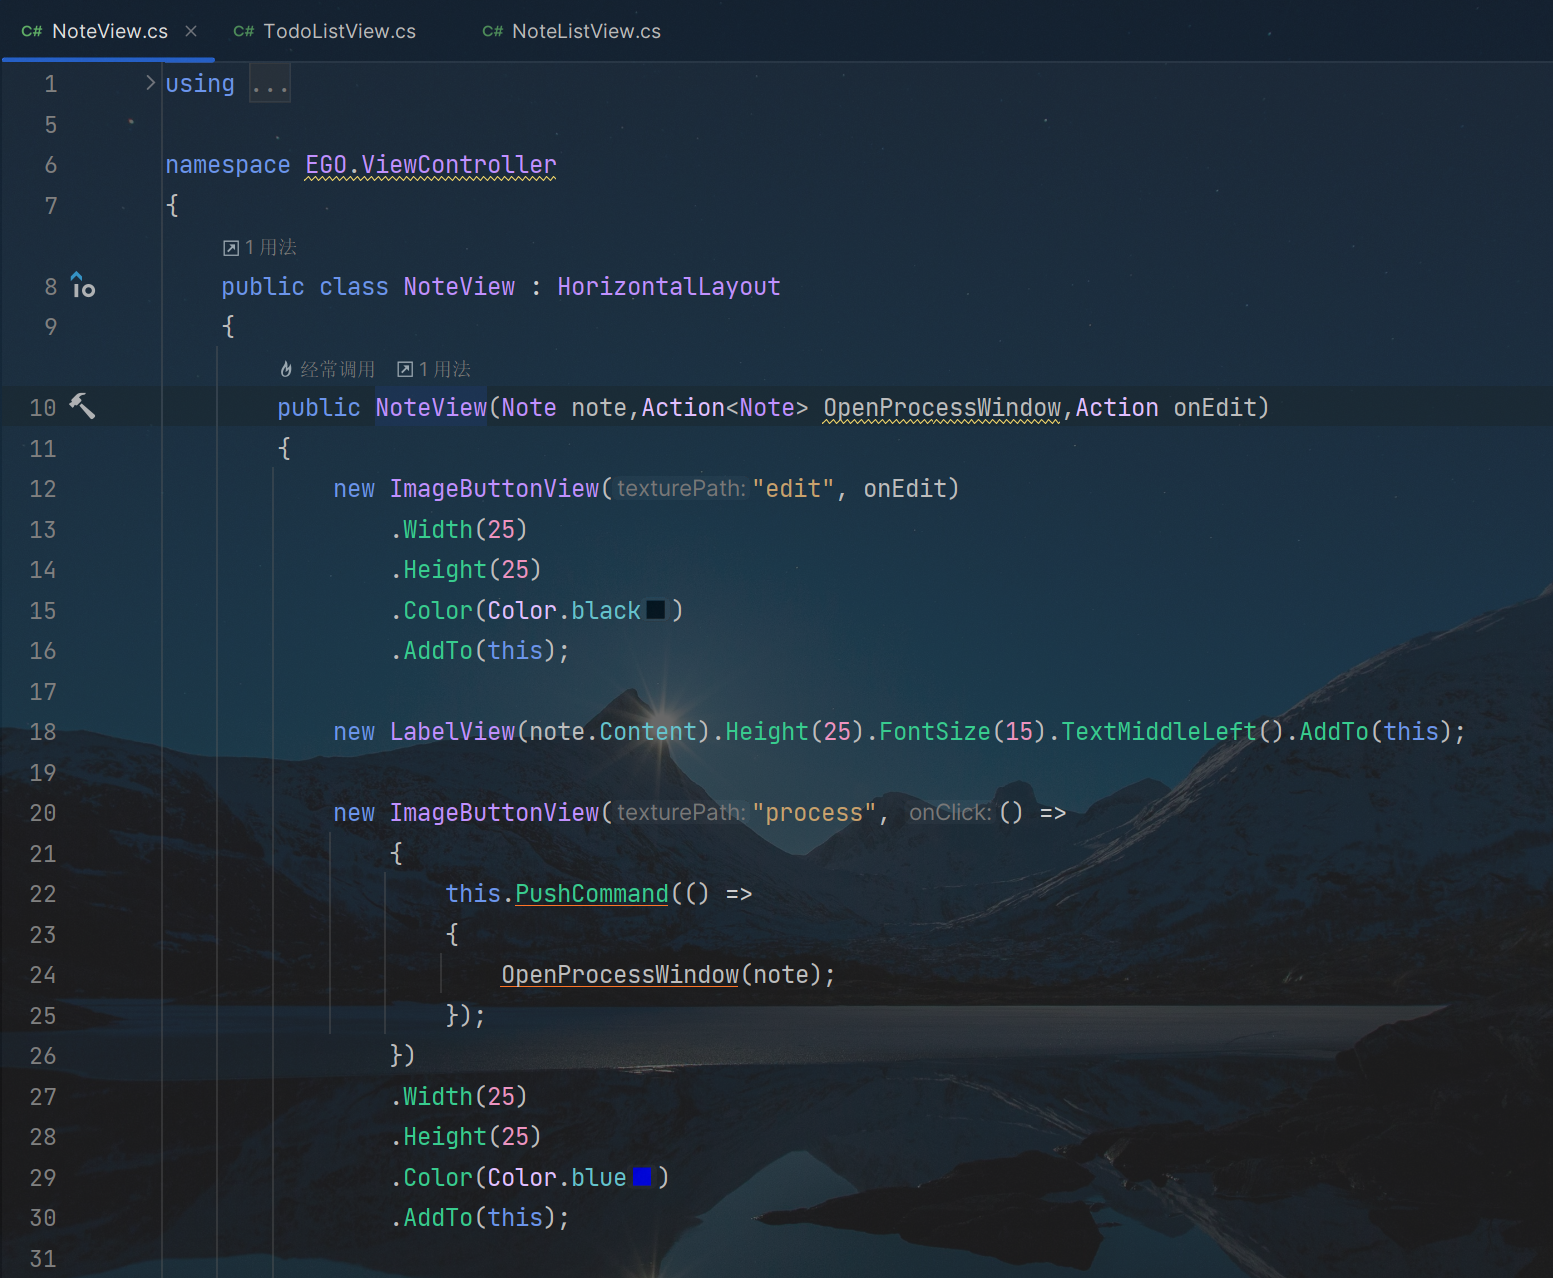This screenshot has width=1553, height=1278.
Task: Click line number 26 in the gutter
Action: (x=43, y=1056)
